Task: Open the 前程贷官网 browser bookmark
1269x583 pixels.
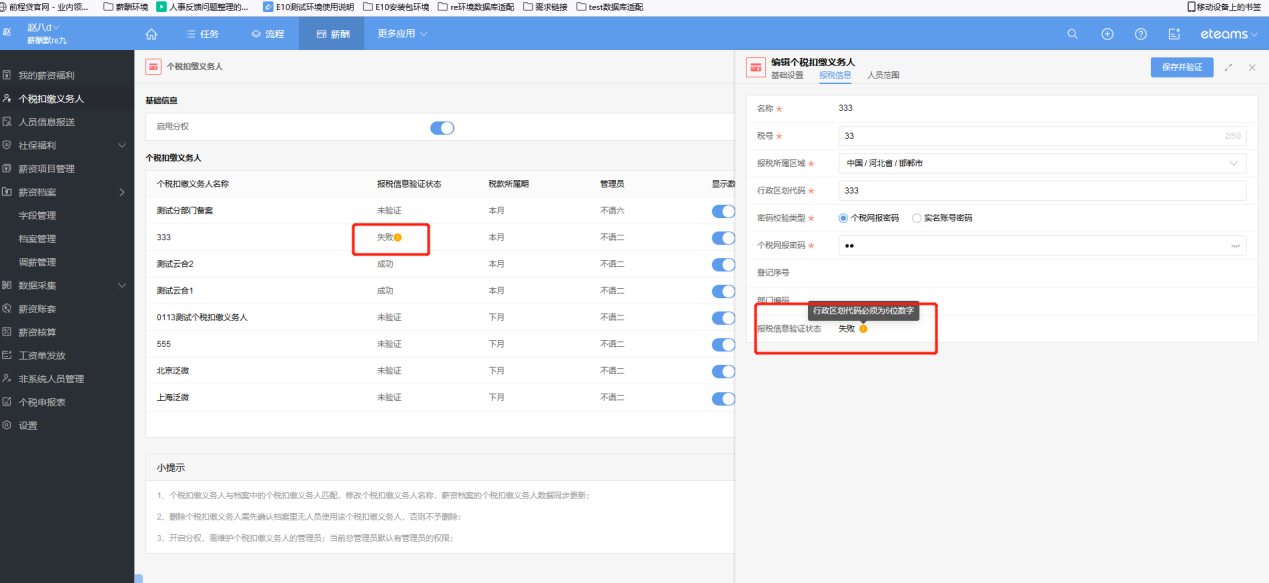Action: click(x=45, y=6)
